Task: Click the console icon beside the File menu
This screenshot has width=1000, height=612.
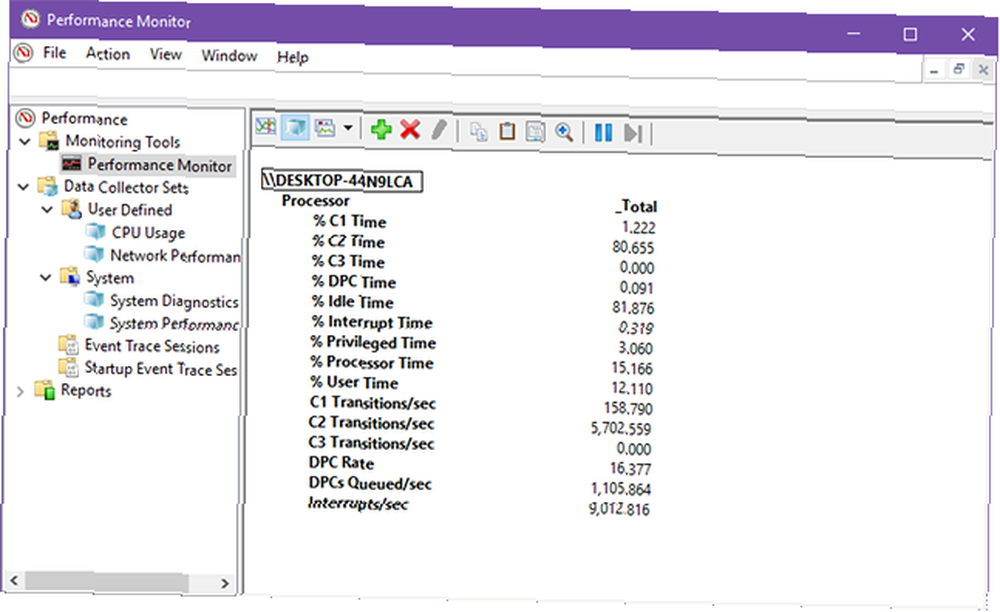Action: point(24,52)
